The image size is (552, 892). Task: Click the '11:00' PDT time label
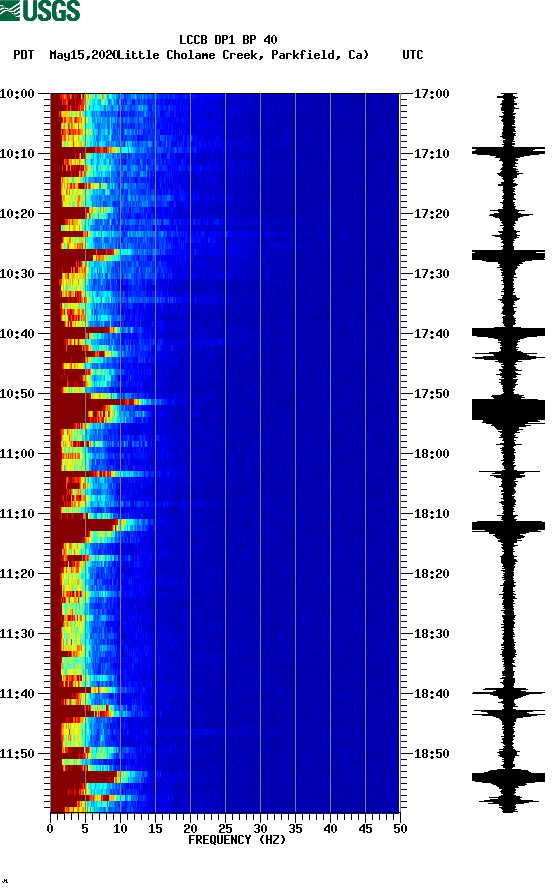point(17,454)
